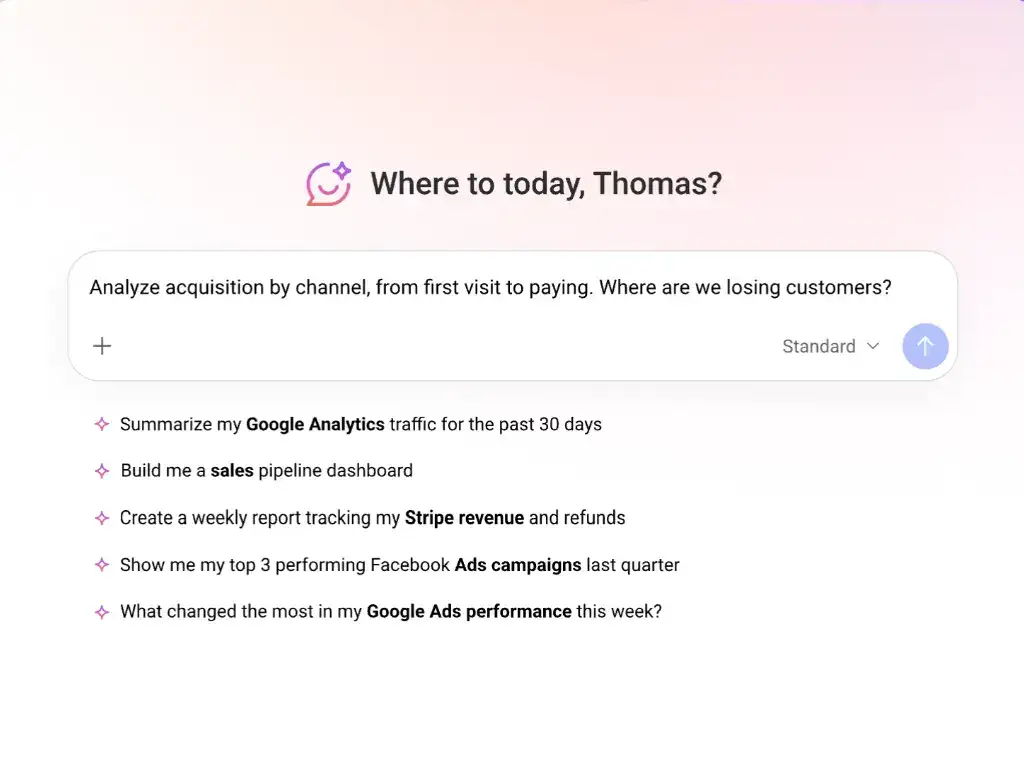Click the chevron next to Standard

[x=873, y=346]
